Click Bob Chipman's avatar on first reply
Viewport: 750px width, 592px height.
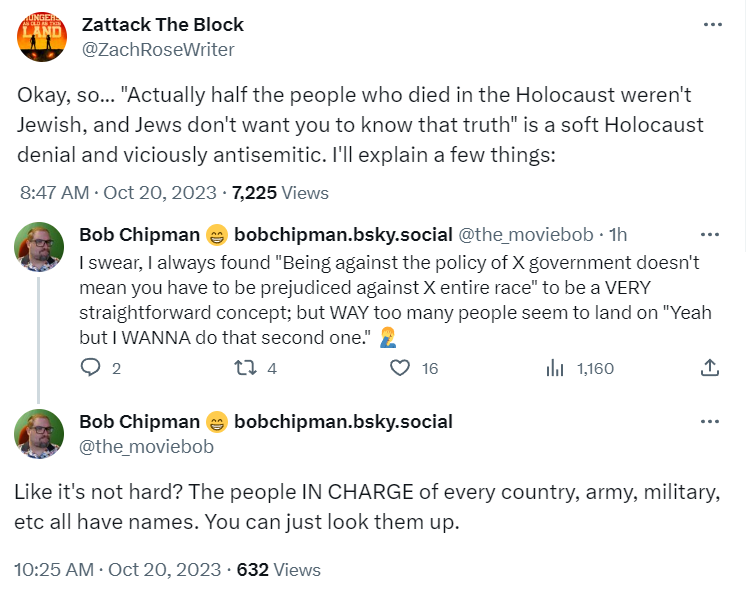41,246
